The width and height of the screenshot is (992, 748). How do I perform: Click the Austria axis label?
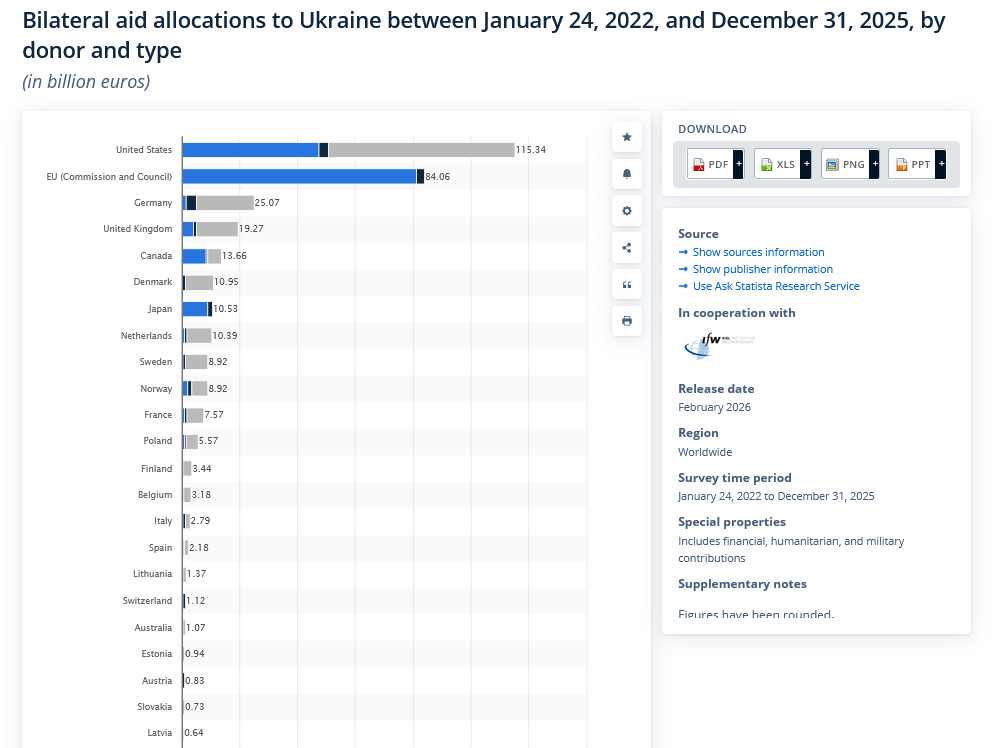[x=157, y=681]
